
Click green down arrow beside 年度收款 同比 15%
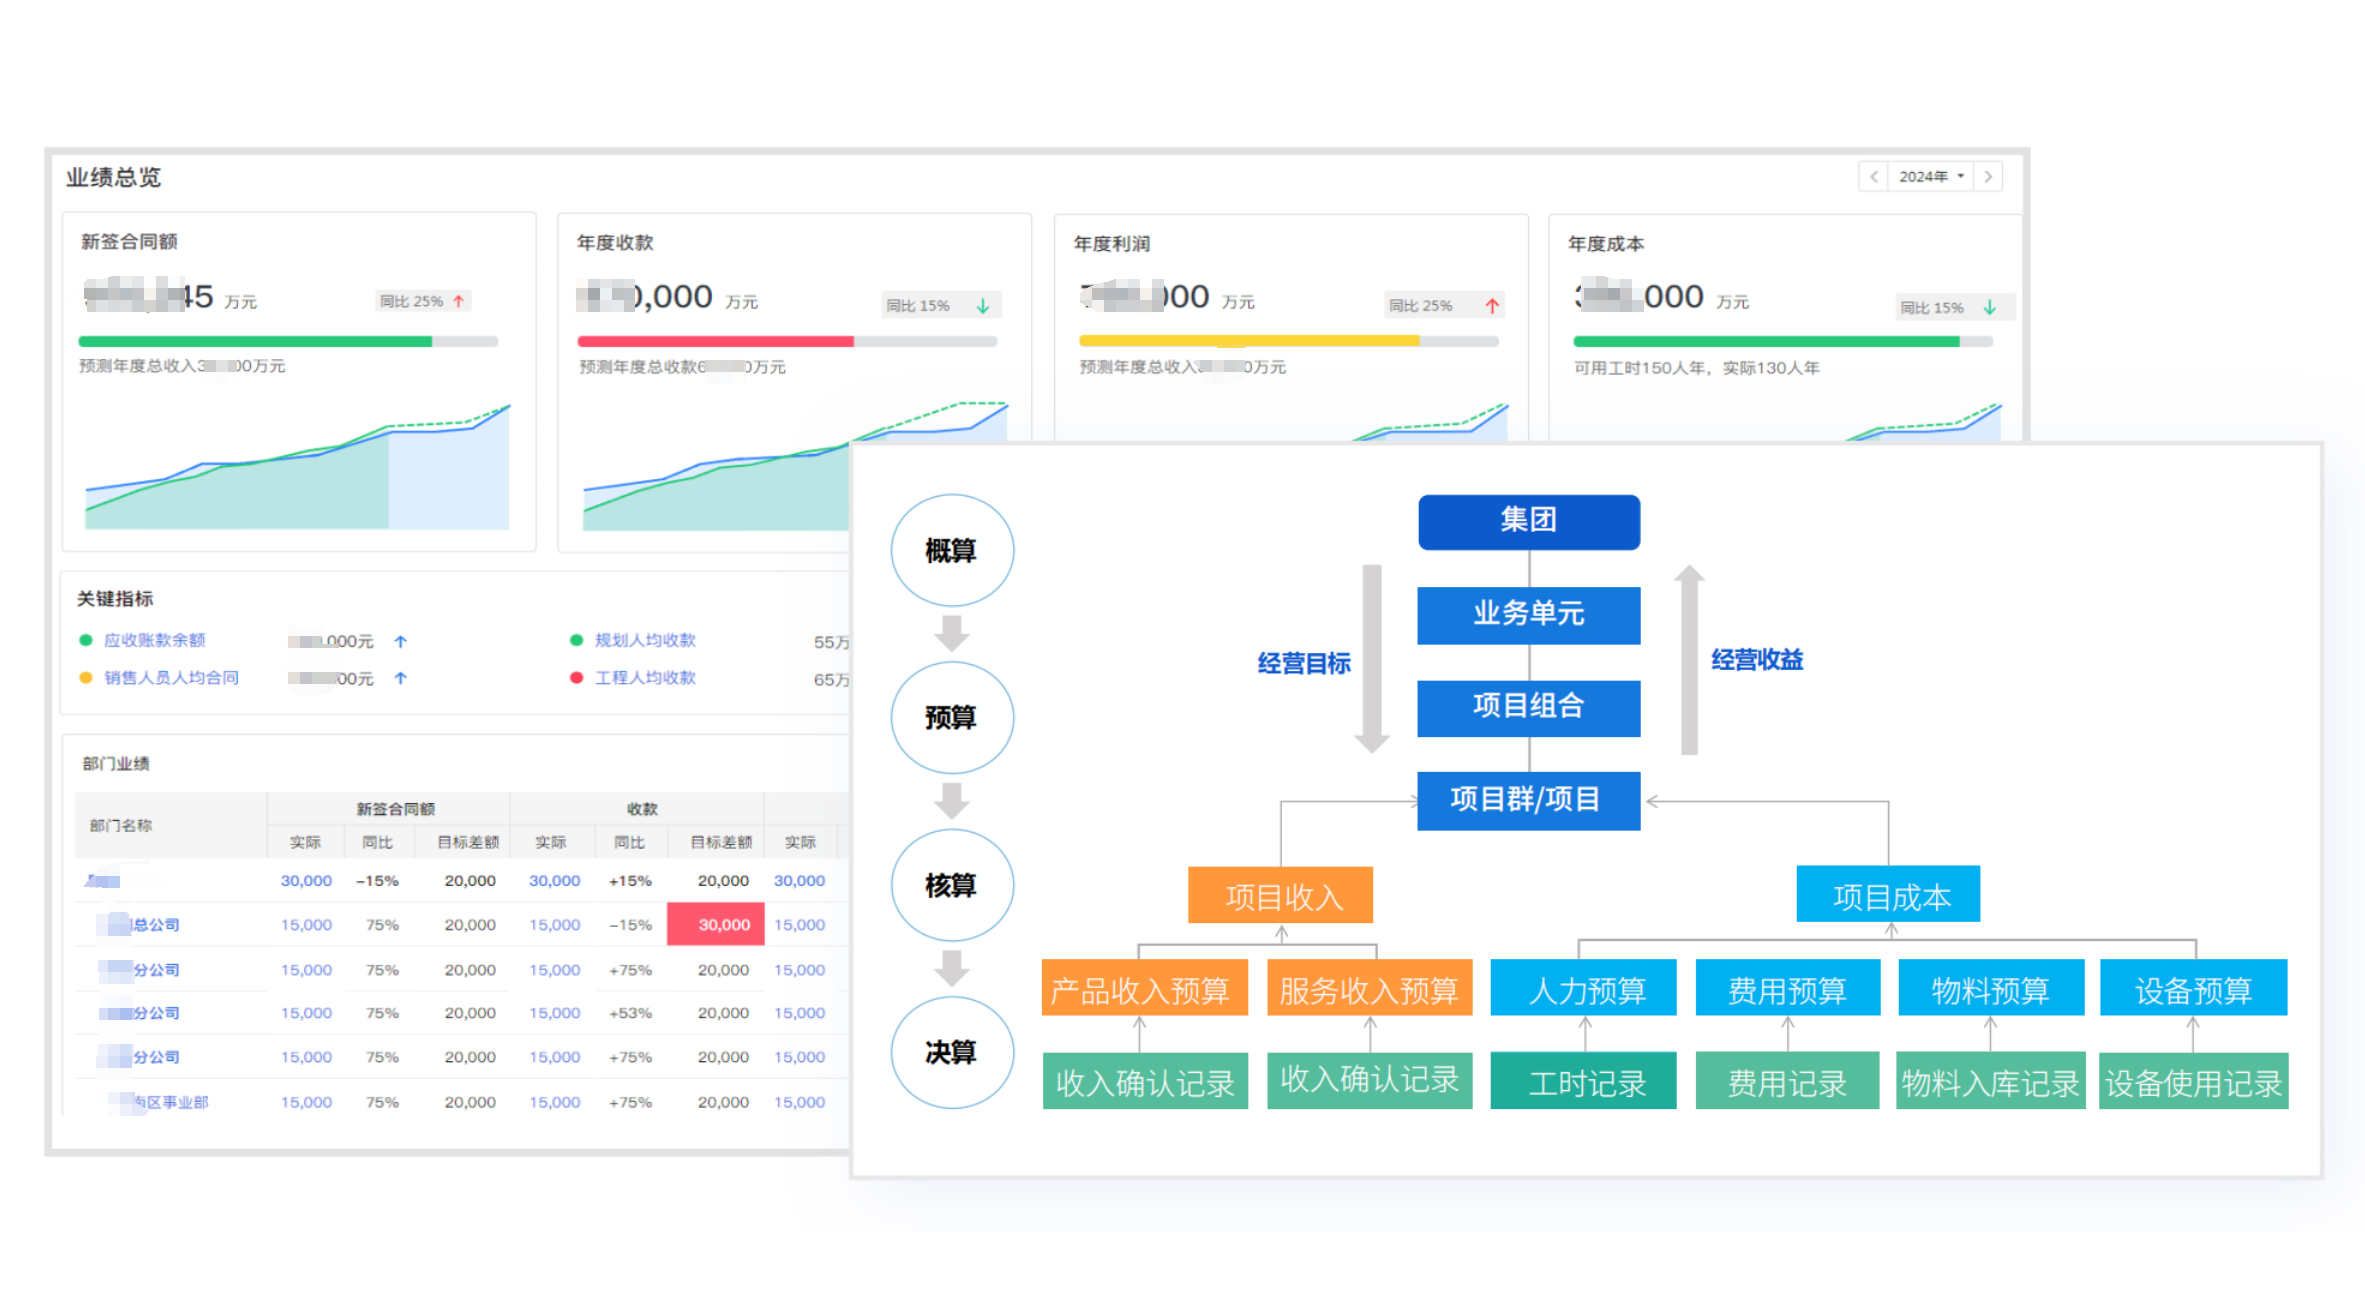pos(983,306)
